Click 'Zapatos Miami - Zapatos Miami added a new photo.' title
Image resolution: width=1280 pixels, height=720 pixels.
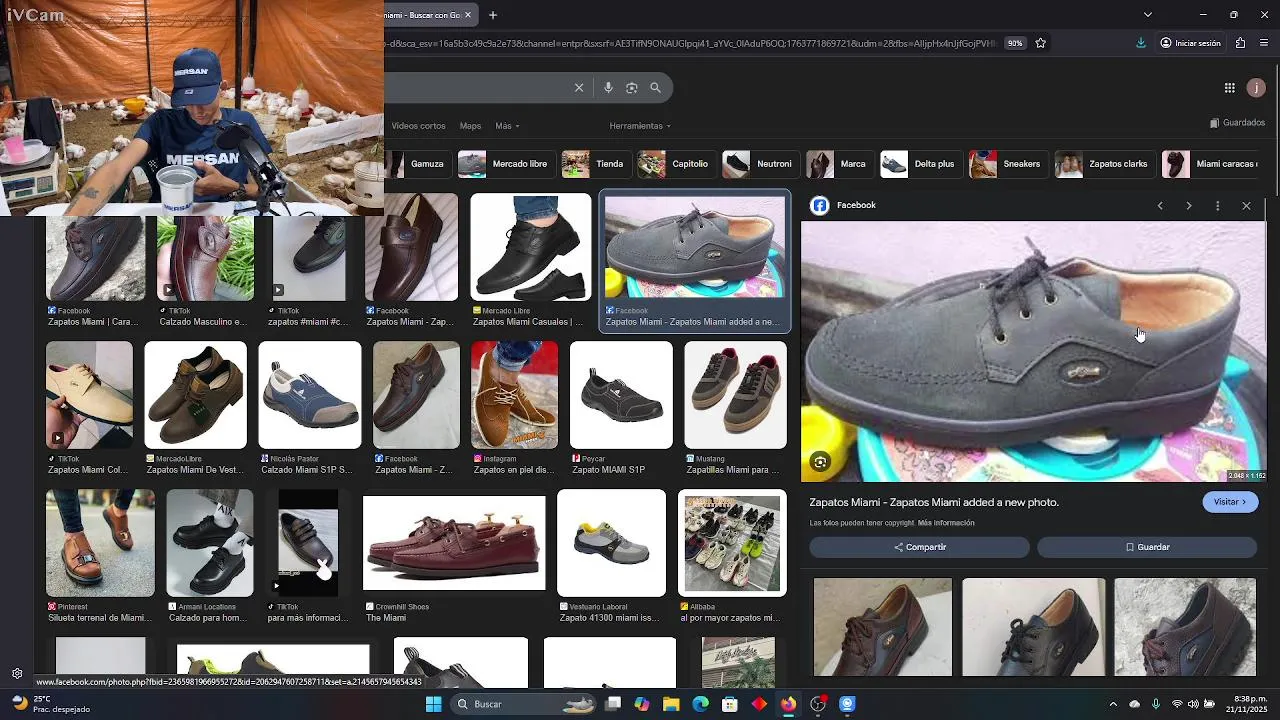[x=934, y=502]
